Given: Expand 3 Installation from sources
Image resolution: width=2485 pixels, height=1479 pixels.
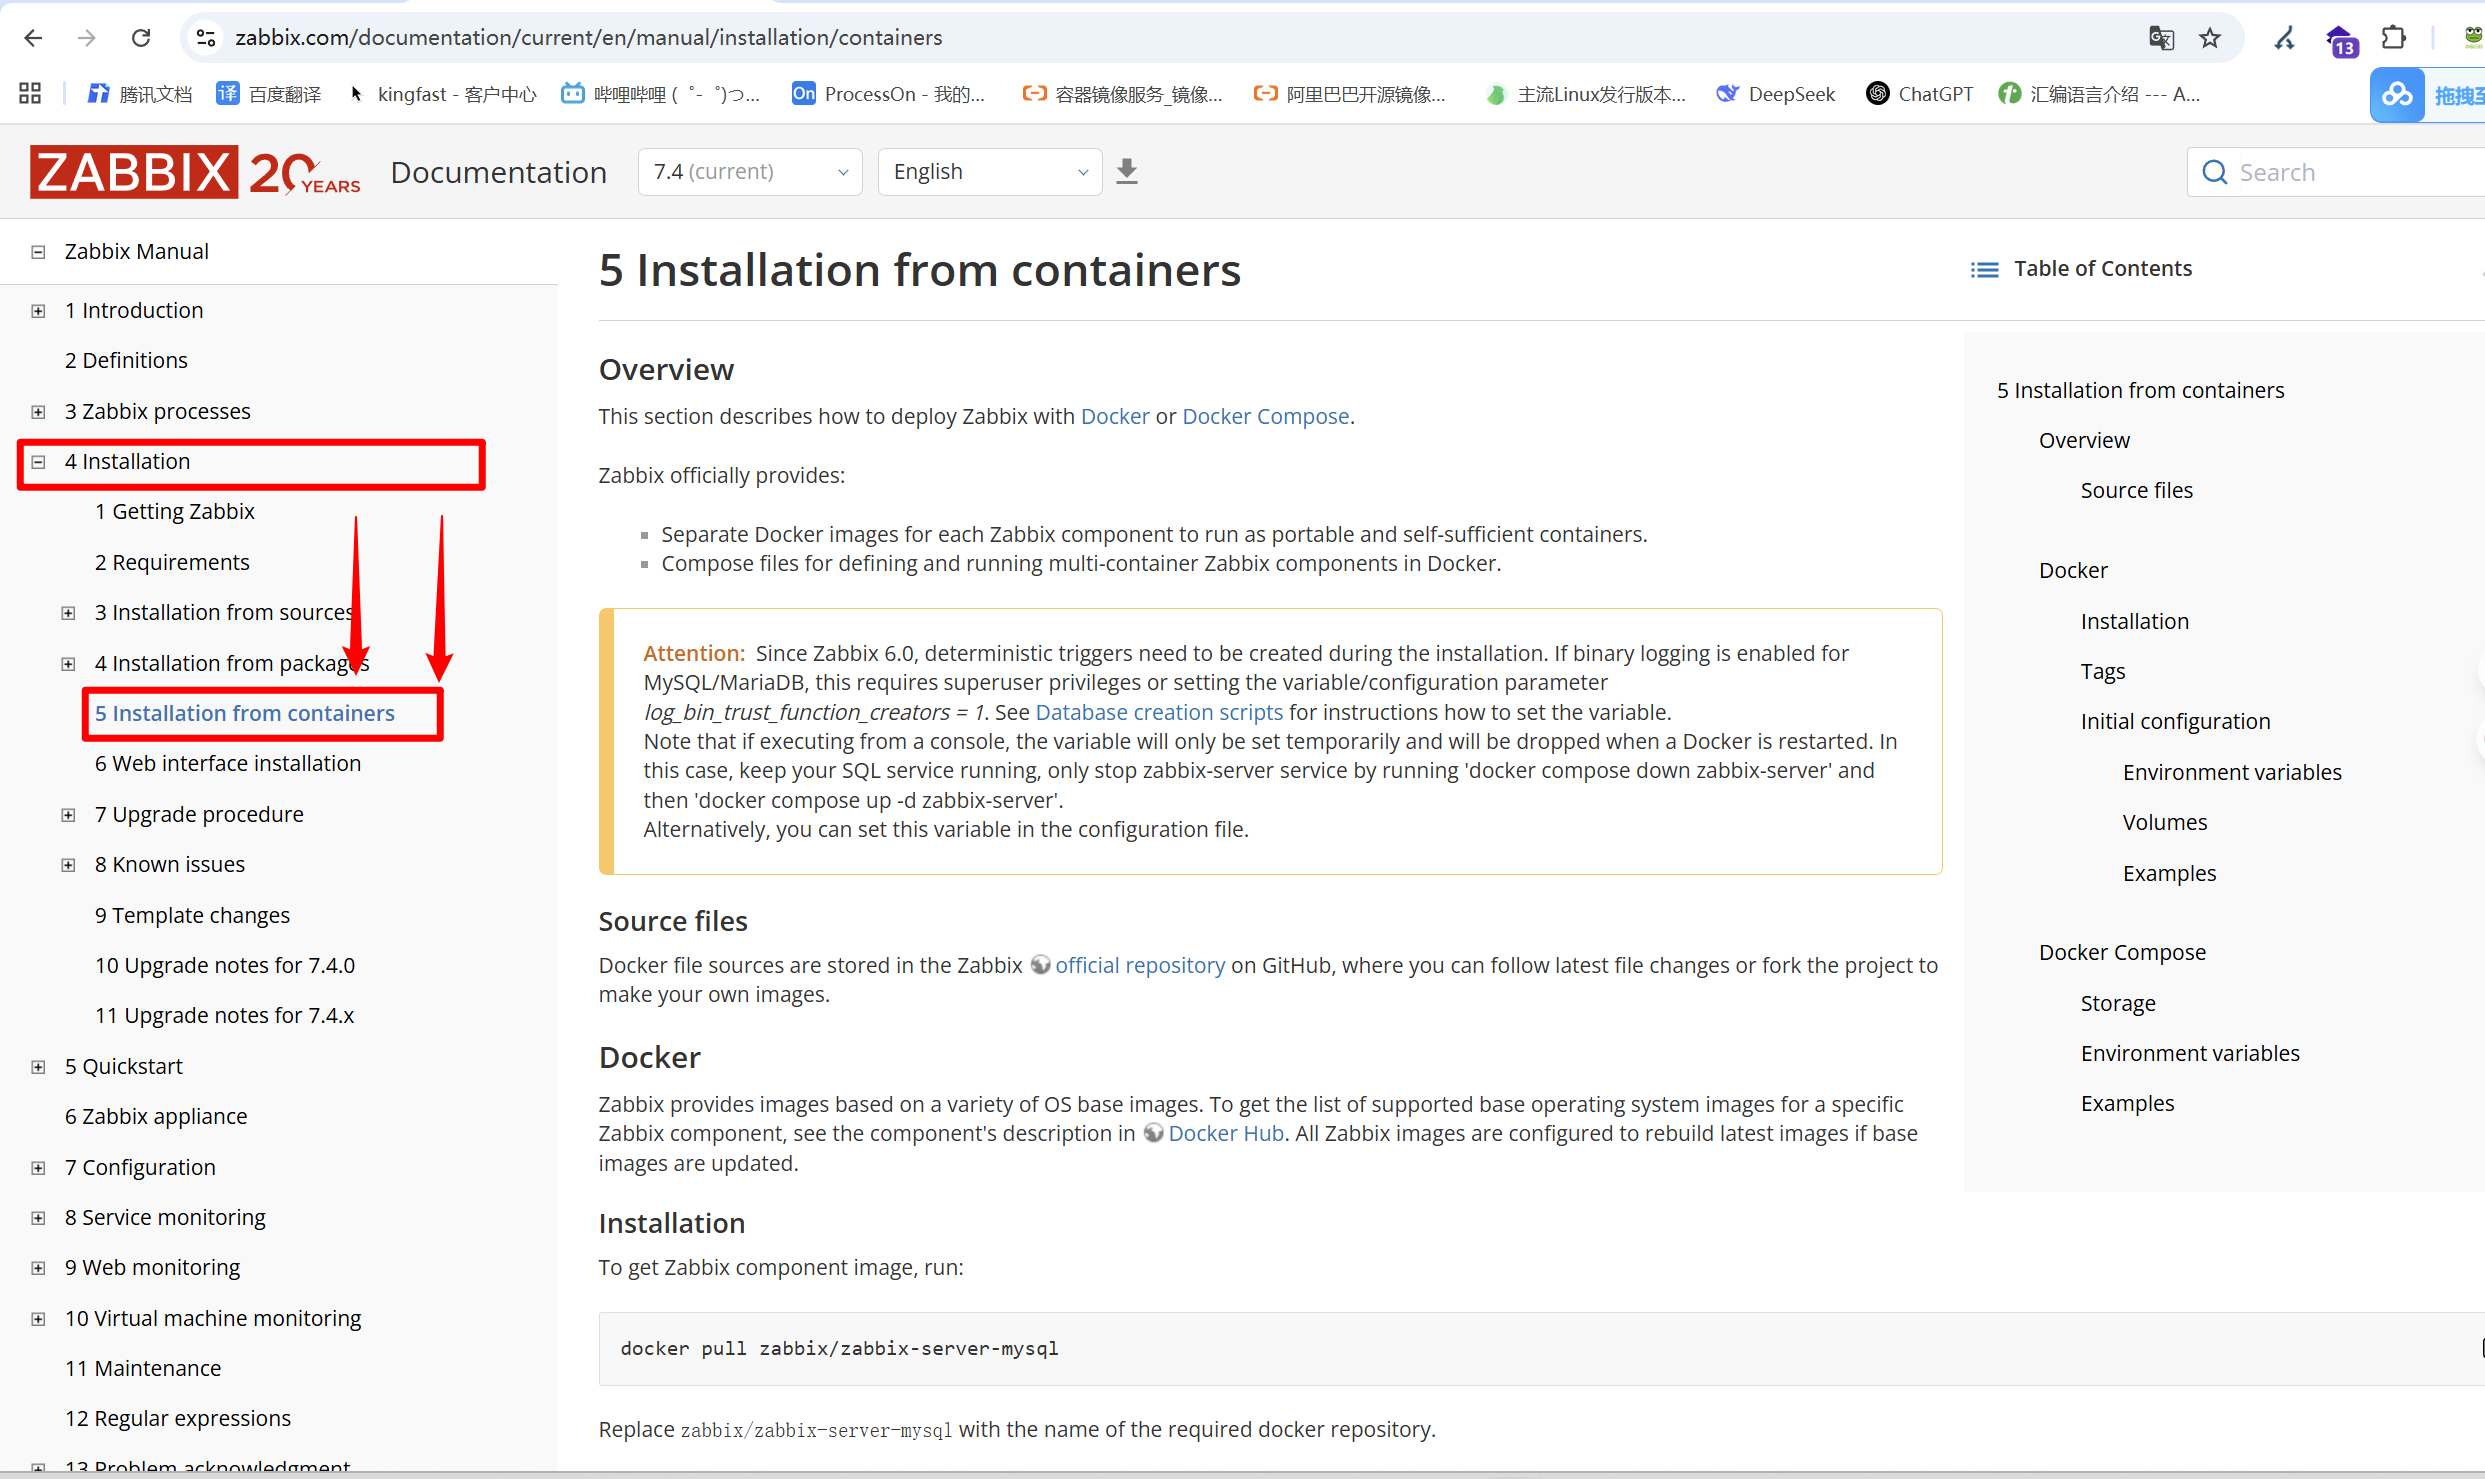Looking at the screenshot, I should point(68,613).
